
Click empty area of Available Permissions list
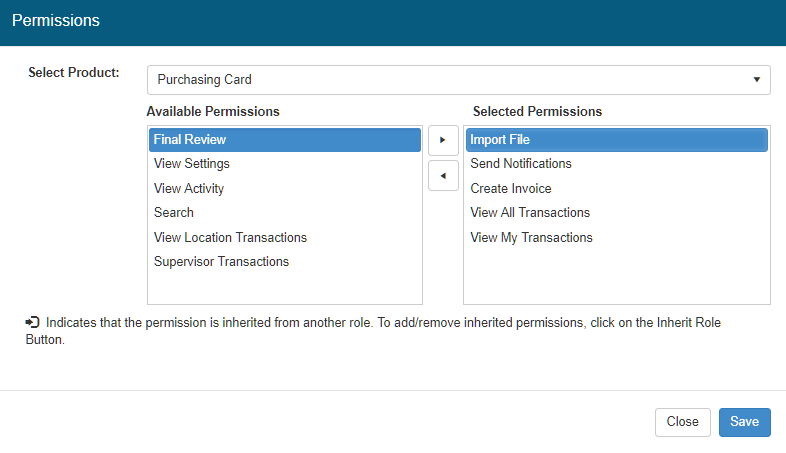284,288
